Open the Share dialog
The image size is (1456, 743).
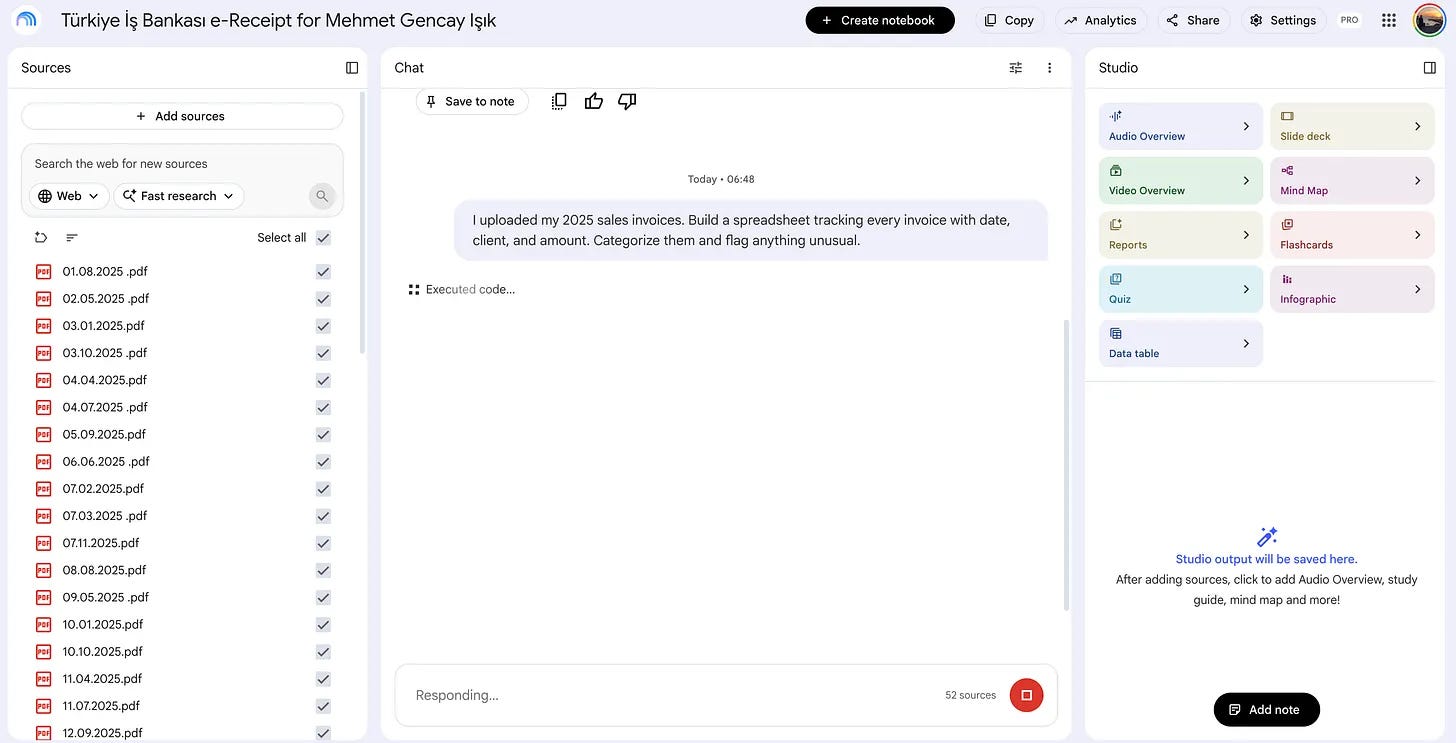(1193, 20)
